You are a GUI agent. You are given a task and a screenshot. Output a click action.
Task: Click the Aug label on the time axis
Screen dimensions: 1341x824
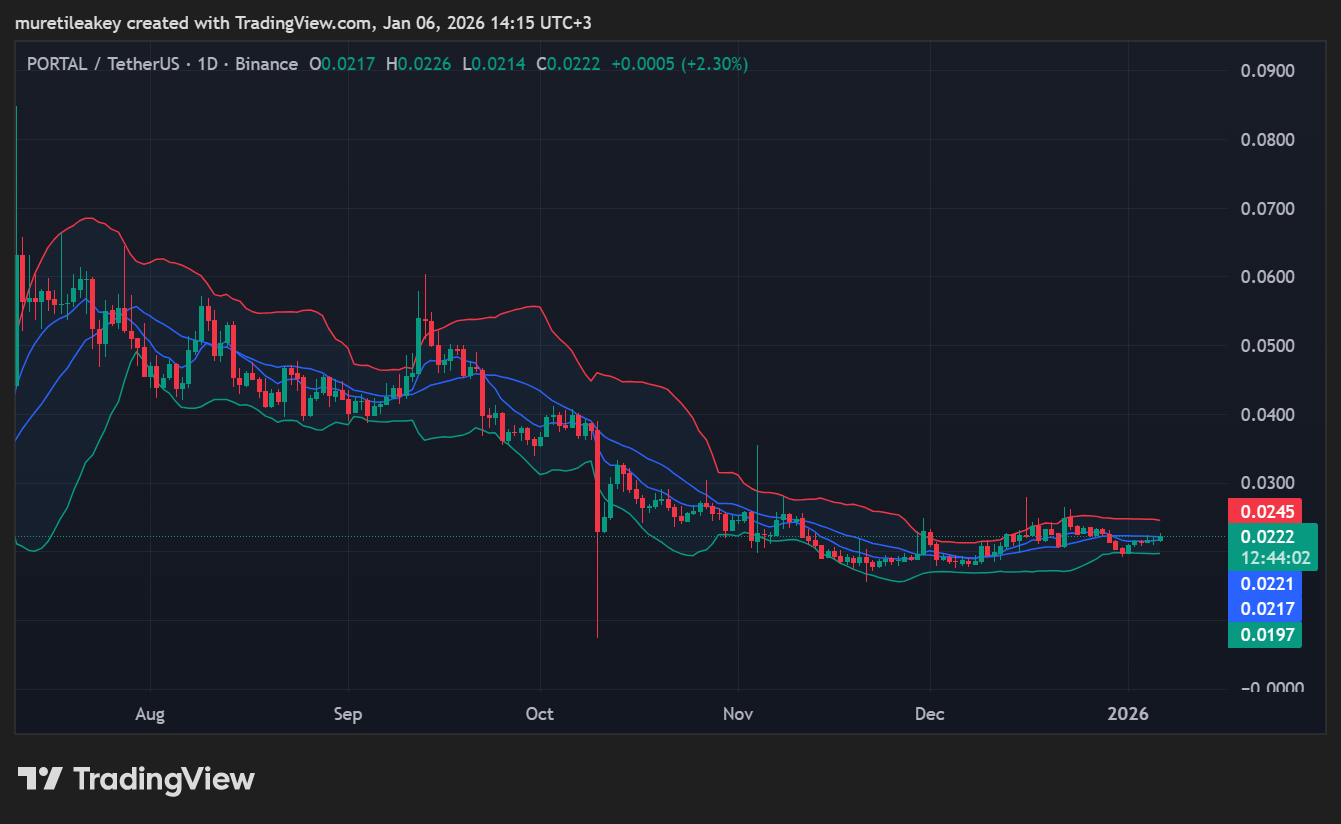149,714
